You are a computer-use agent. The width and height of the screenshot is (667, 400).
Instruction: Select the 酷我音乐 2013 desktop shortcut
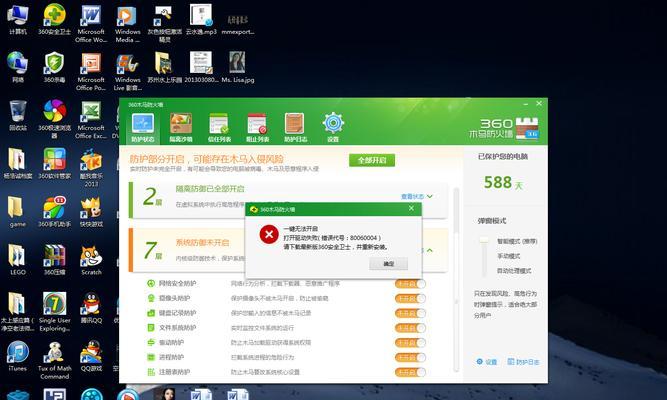click(91, 168)
